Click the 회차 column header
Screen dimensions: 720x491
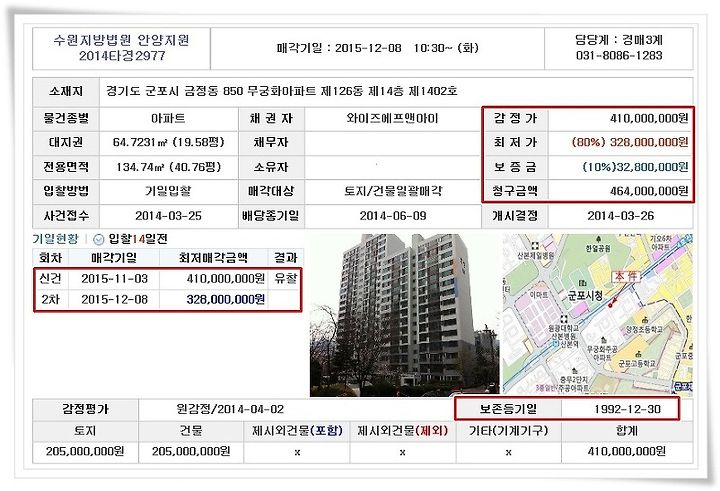click(x=51, y=258)
